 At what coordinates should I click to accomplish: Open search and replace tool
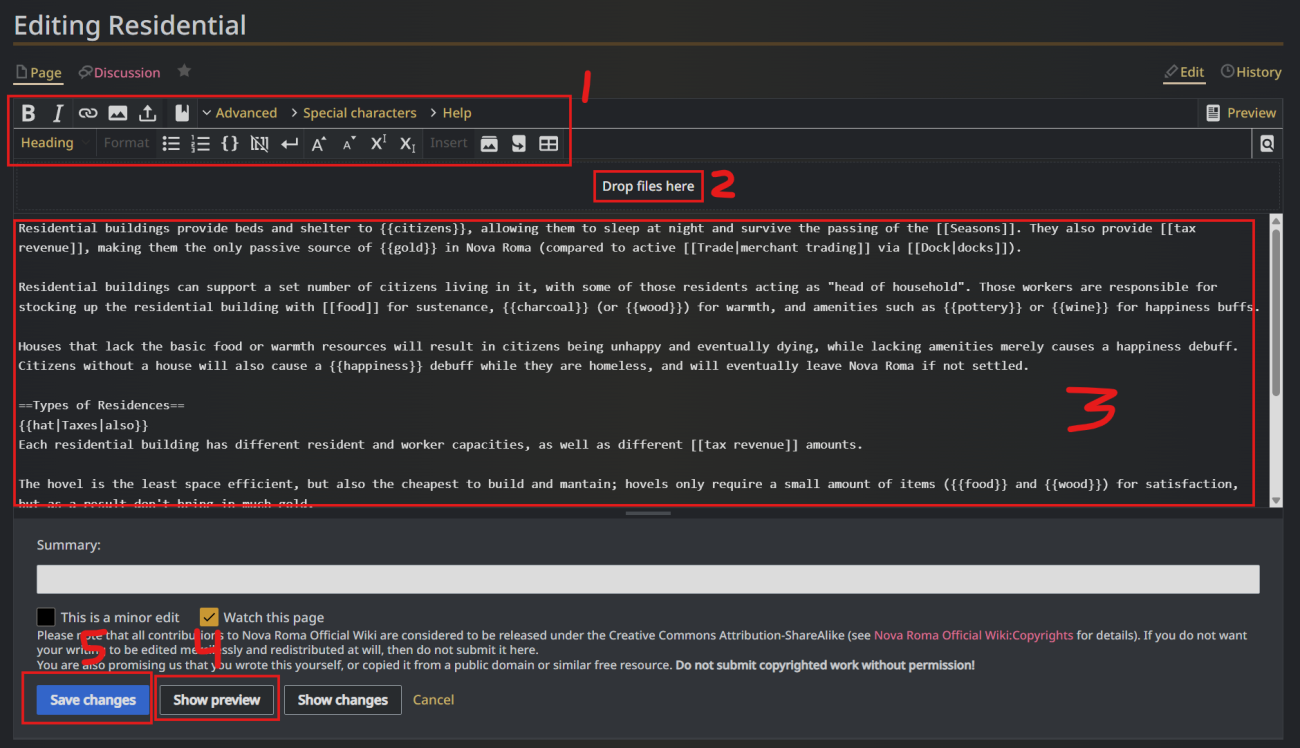(1267, 143)
